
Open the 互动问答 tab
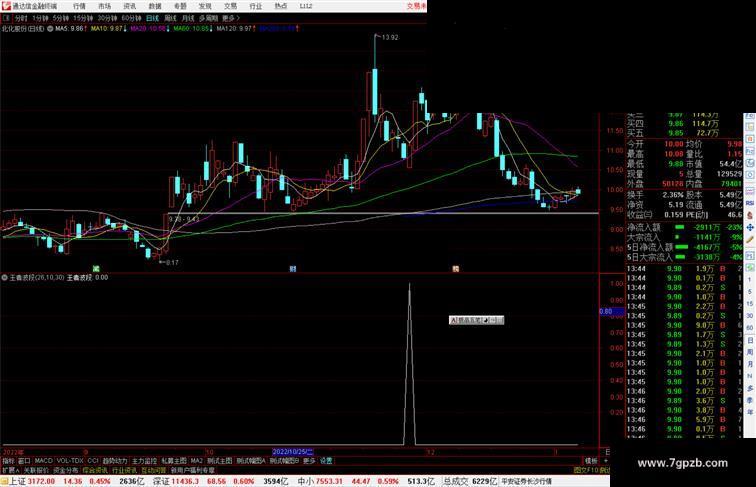coord(154,470)
